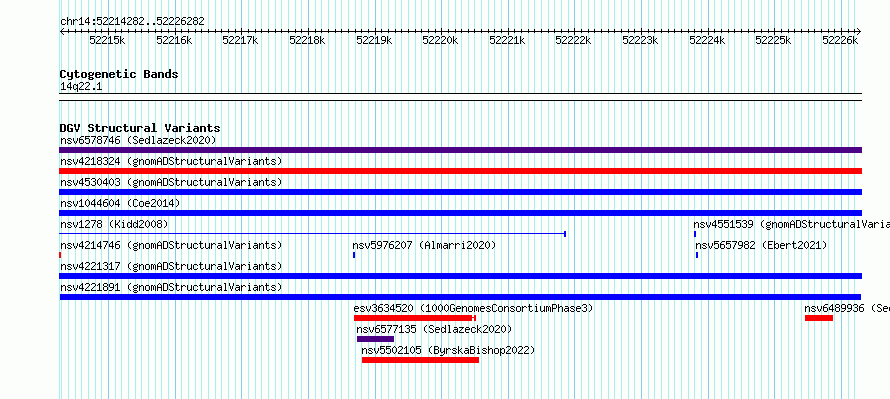Click the 14q22.1 band label
The image size is (890, 399).
click(81, 87)
